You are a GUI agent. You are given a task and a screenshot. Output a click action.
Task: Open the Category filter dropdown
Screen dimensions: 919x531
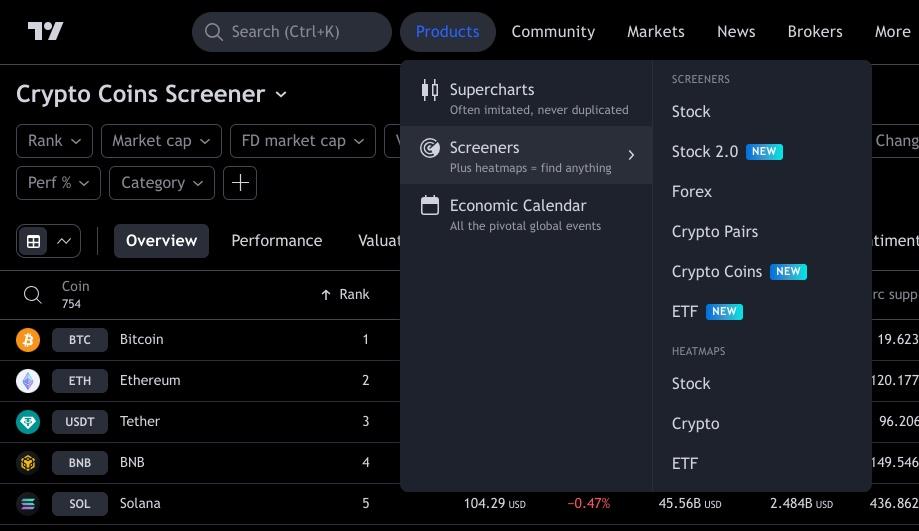(162, 183)
